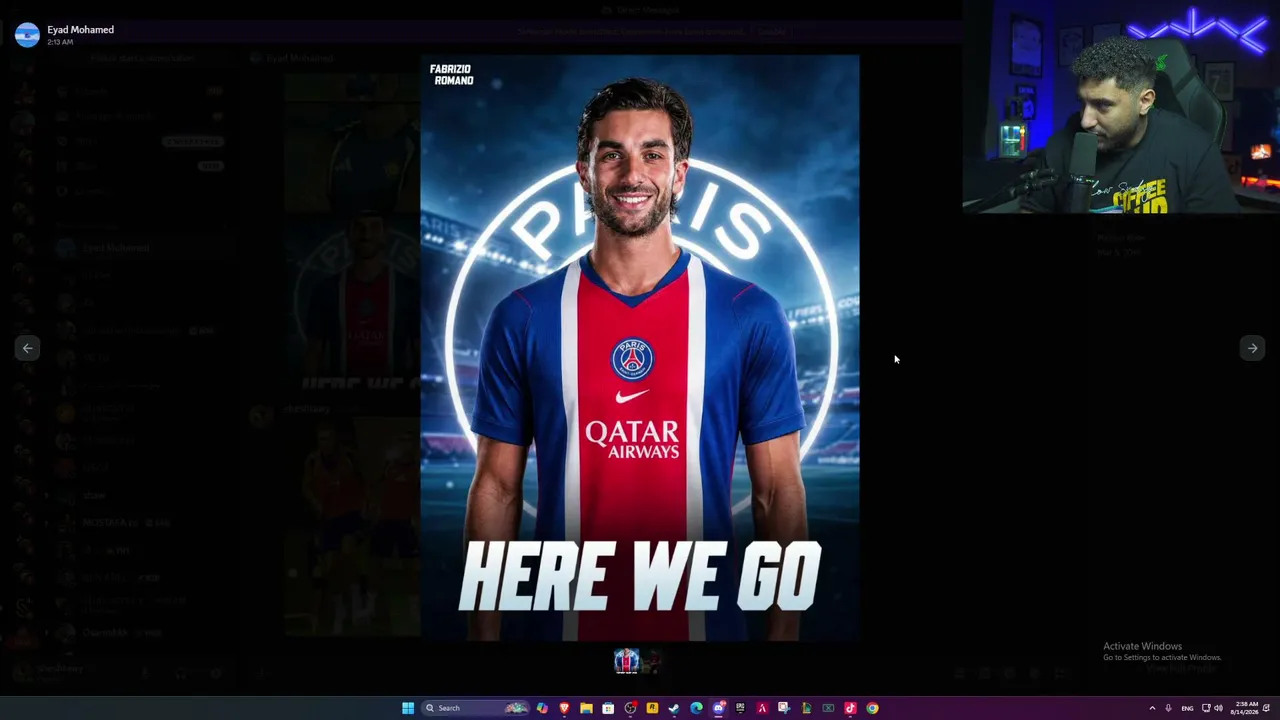Click the sender name Eyad Mohamed
1280x720 pixels.
point(80,30)
